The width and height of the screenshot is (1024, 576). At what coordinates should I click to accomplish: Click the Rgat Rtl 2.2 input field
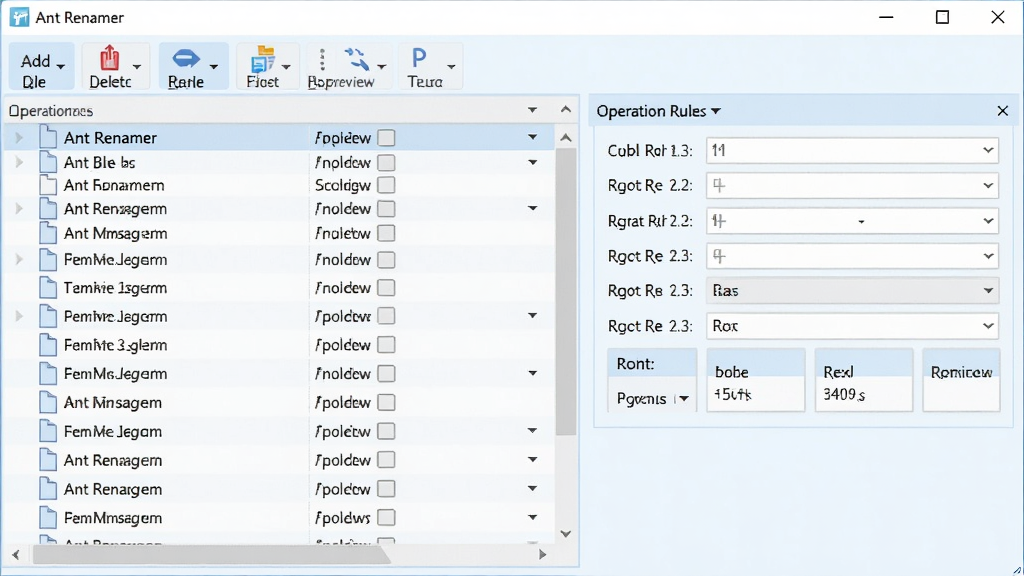click(852, 221)
